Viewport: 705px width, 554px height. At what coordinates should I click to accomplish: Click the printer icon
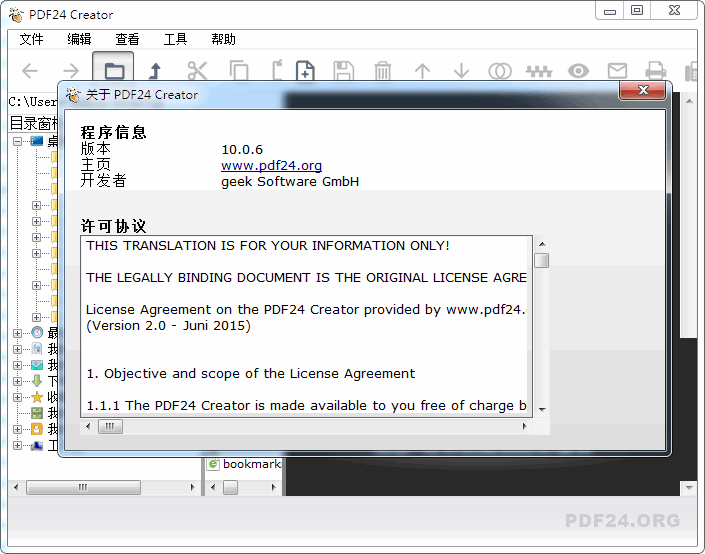pos(656,71)
